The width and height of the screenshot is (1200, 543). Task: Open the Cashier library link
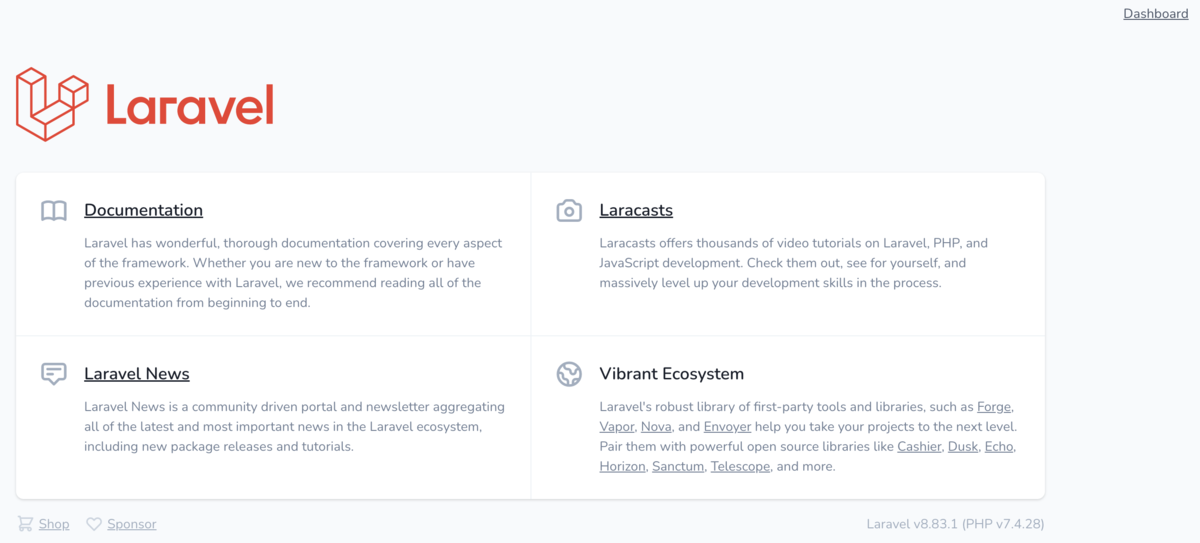(x=919, y=447)
